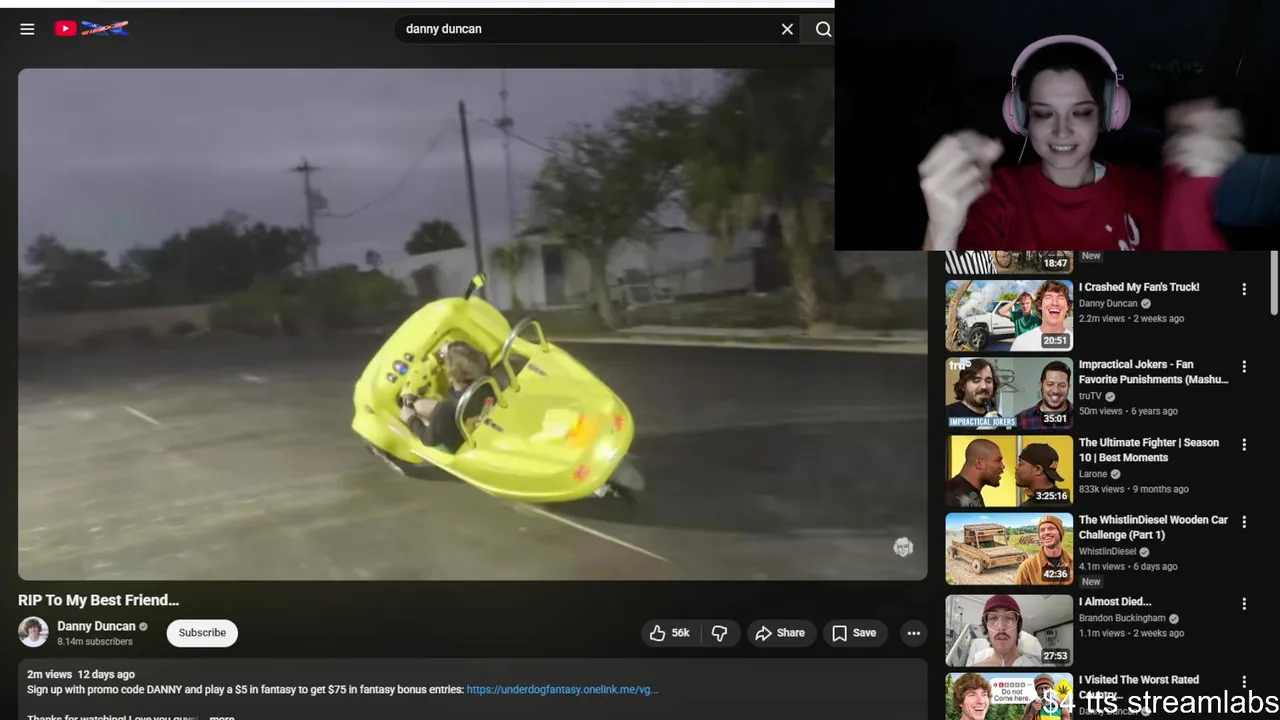Open 'I Visited The Worst Rated' thumbnail

pos(1009,696)
